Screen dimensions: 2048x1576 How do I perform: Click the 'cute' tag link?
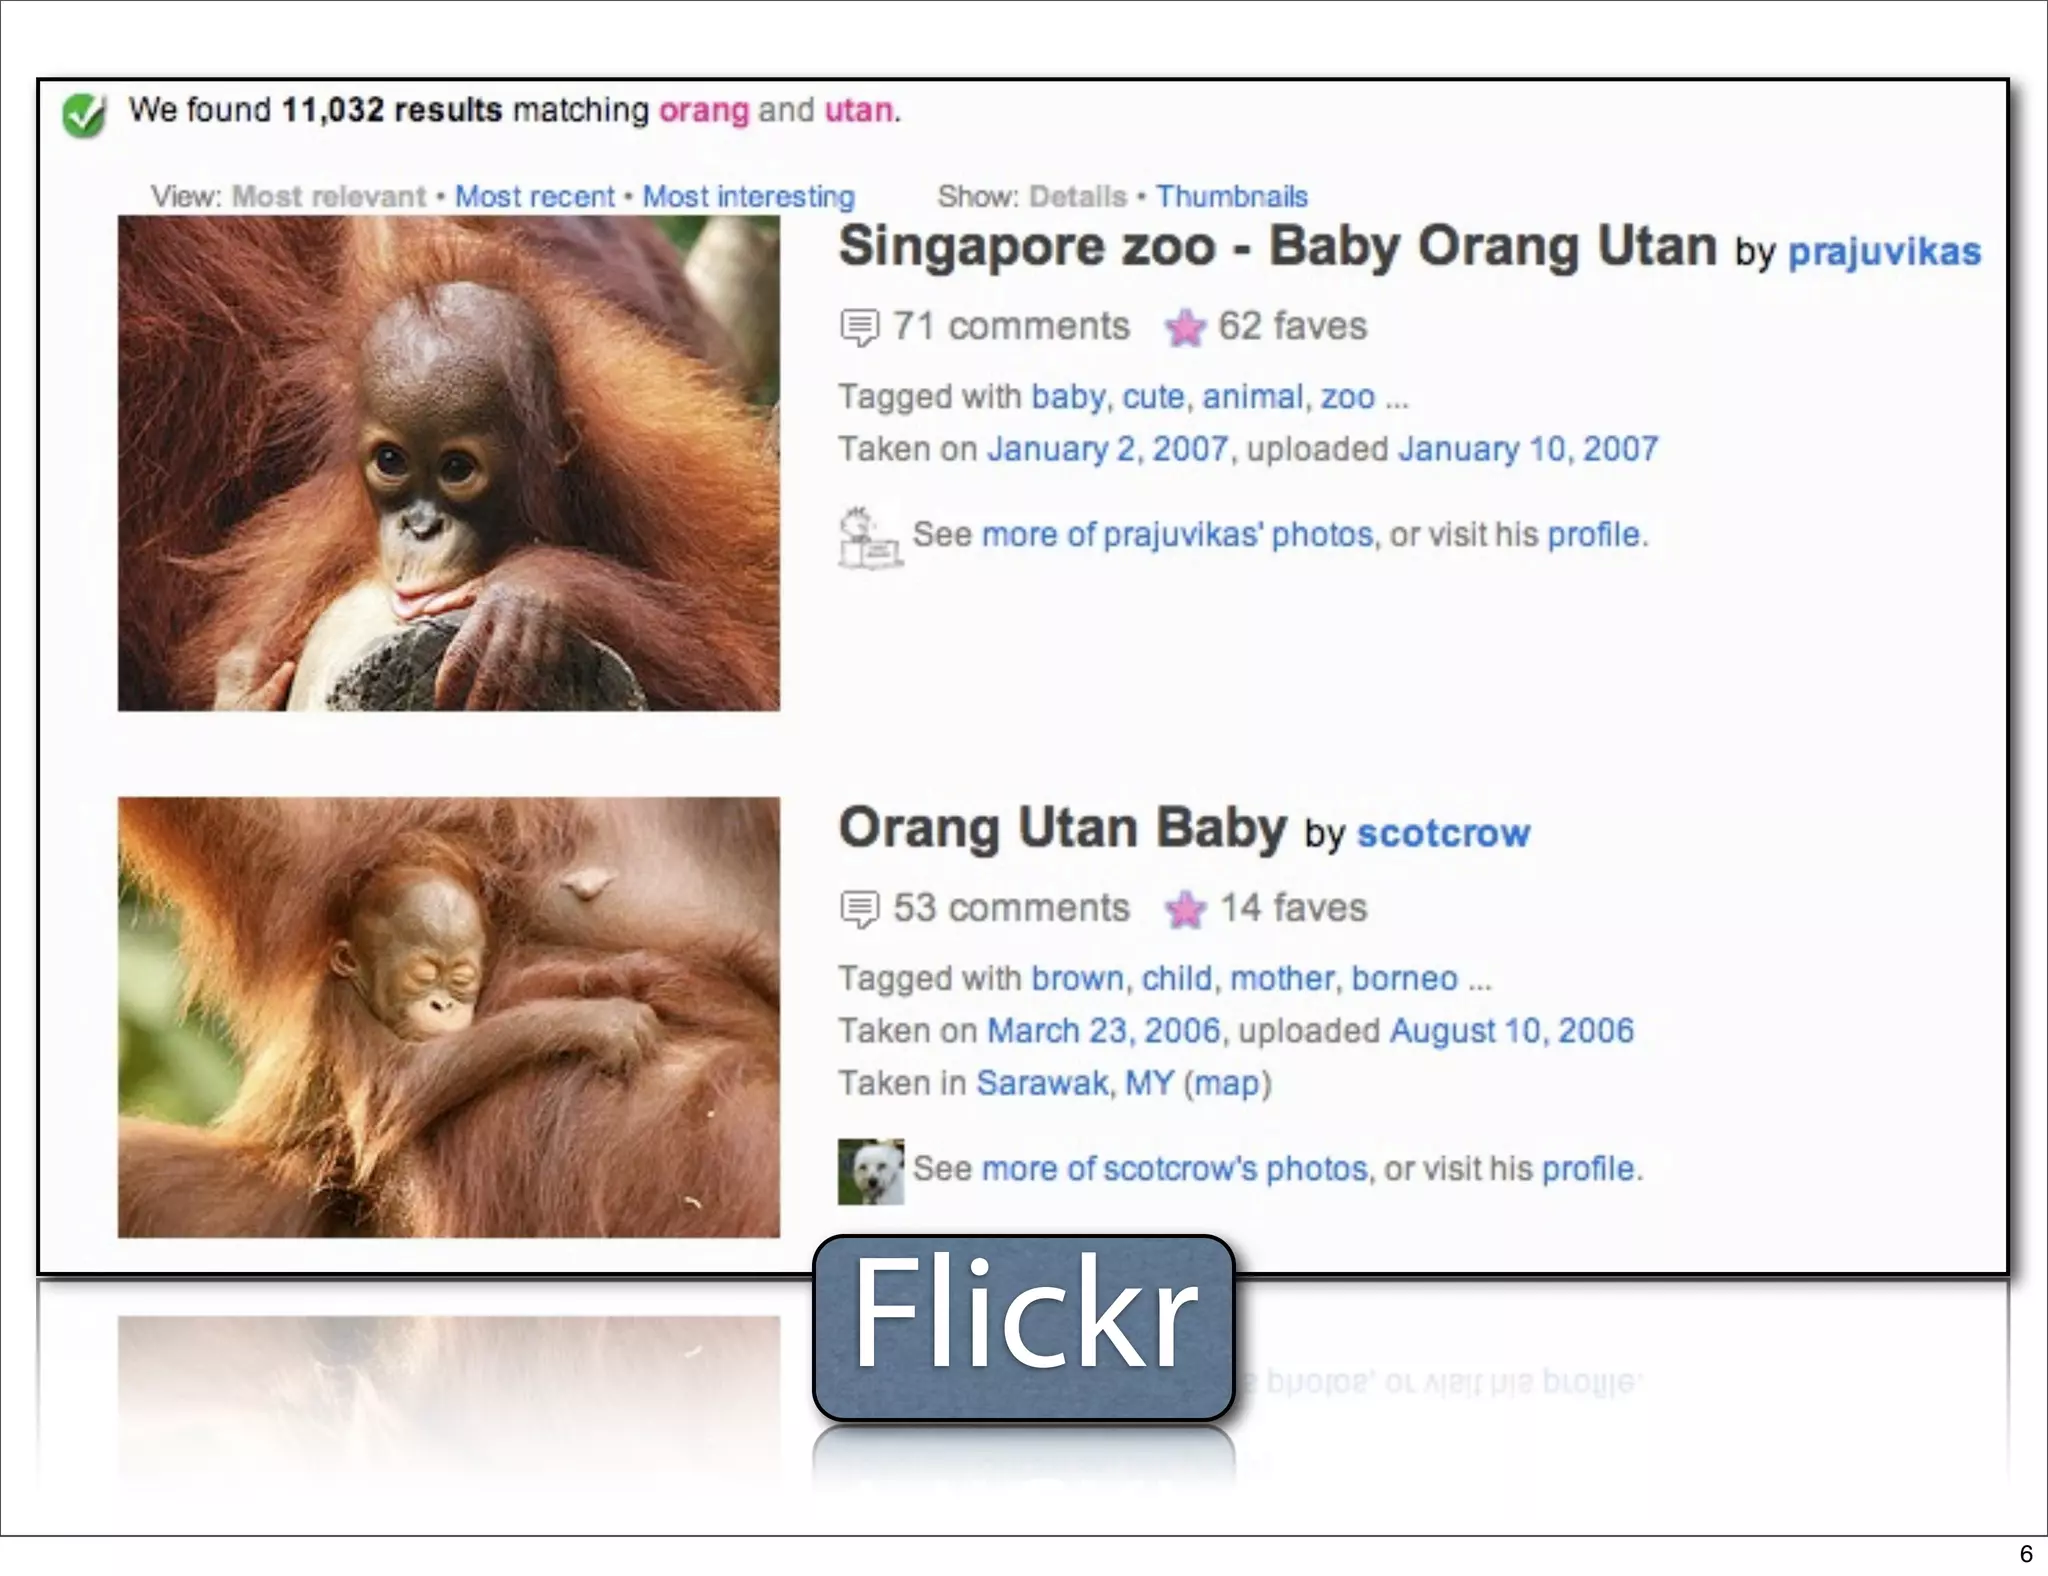point(1153,397)
